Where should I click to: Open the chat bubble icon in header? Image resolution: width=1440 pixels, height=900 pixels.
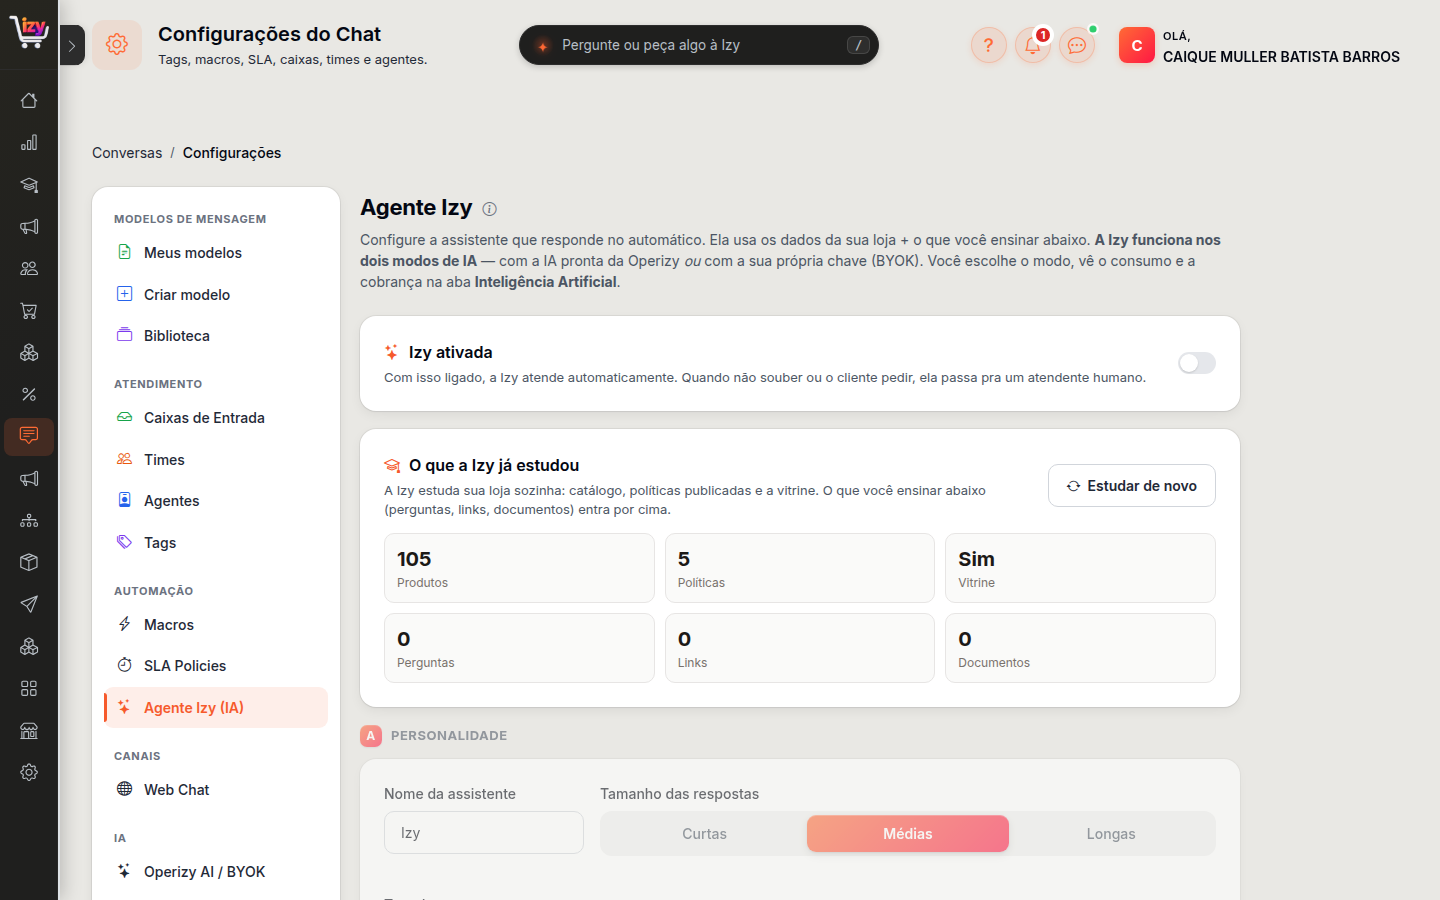(x=1077, y=45)
